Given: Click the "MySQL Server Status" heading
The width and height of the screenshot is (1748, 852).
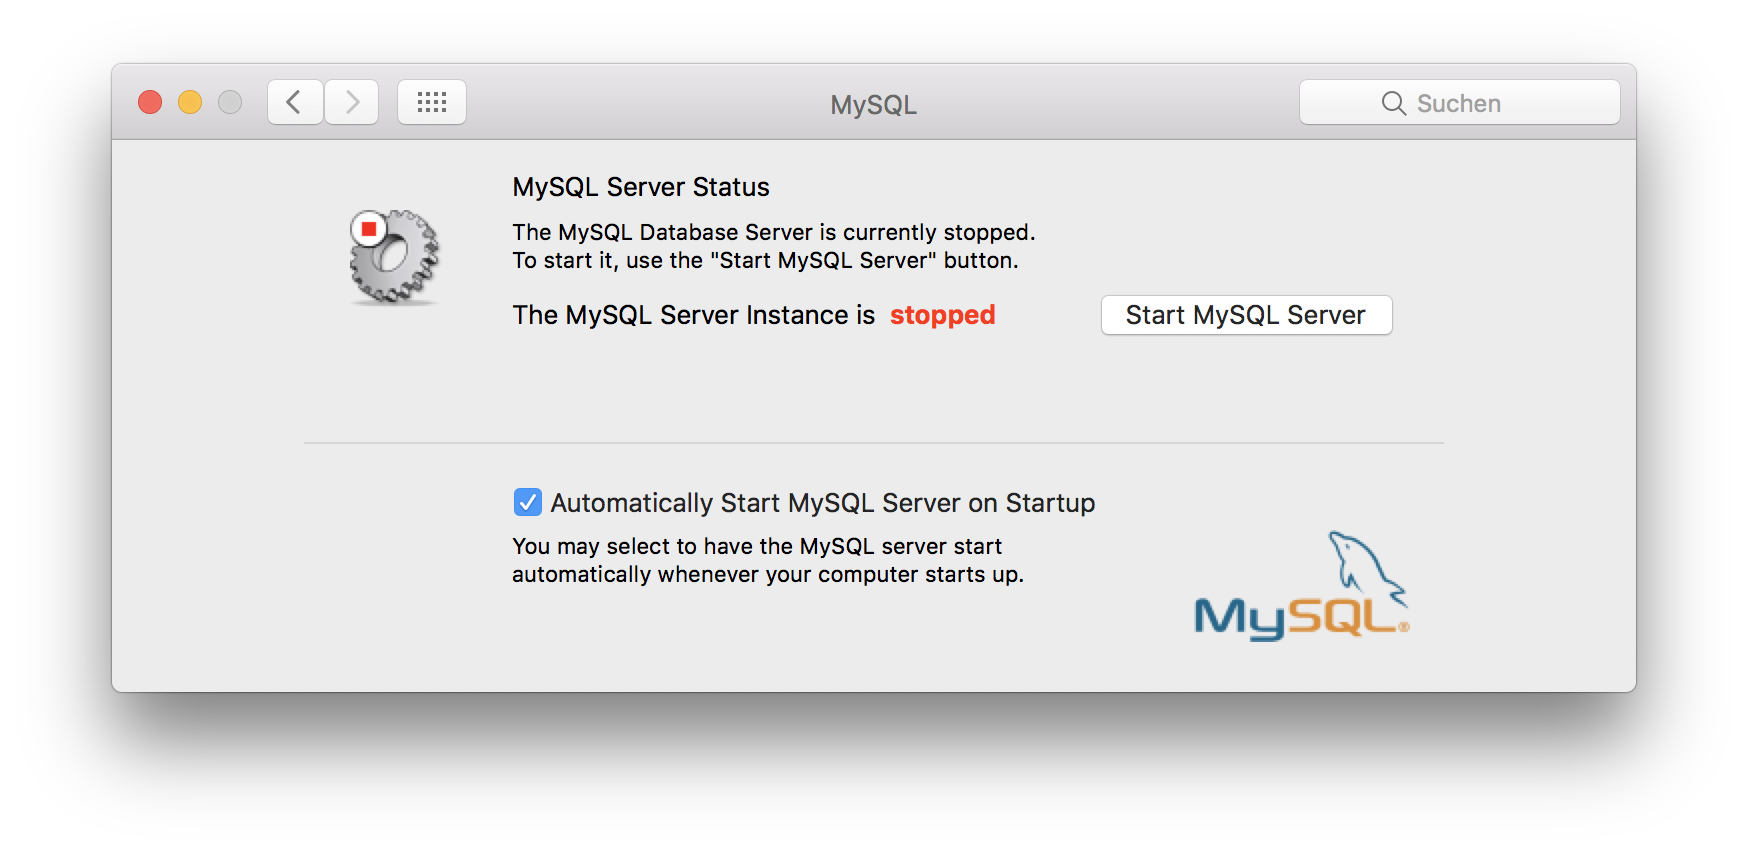Looking at the screenshot, I should pos(641,187).
